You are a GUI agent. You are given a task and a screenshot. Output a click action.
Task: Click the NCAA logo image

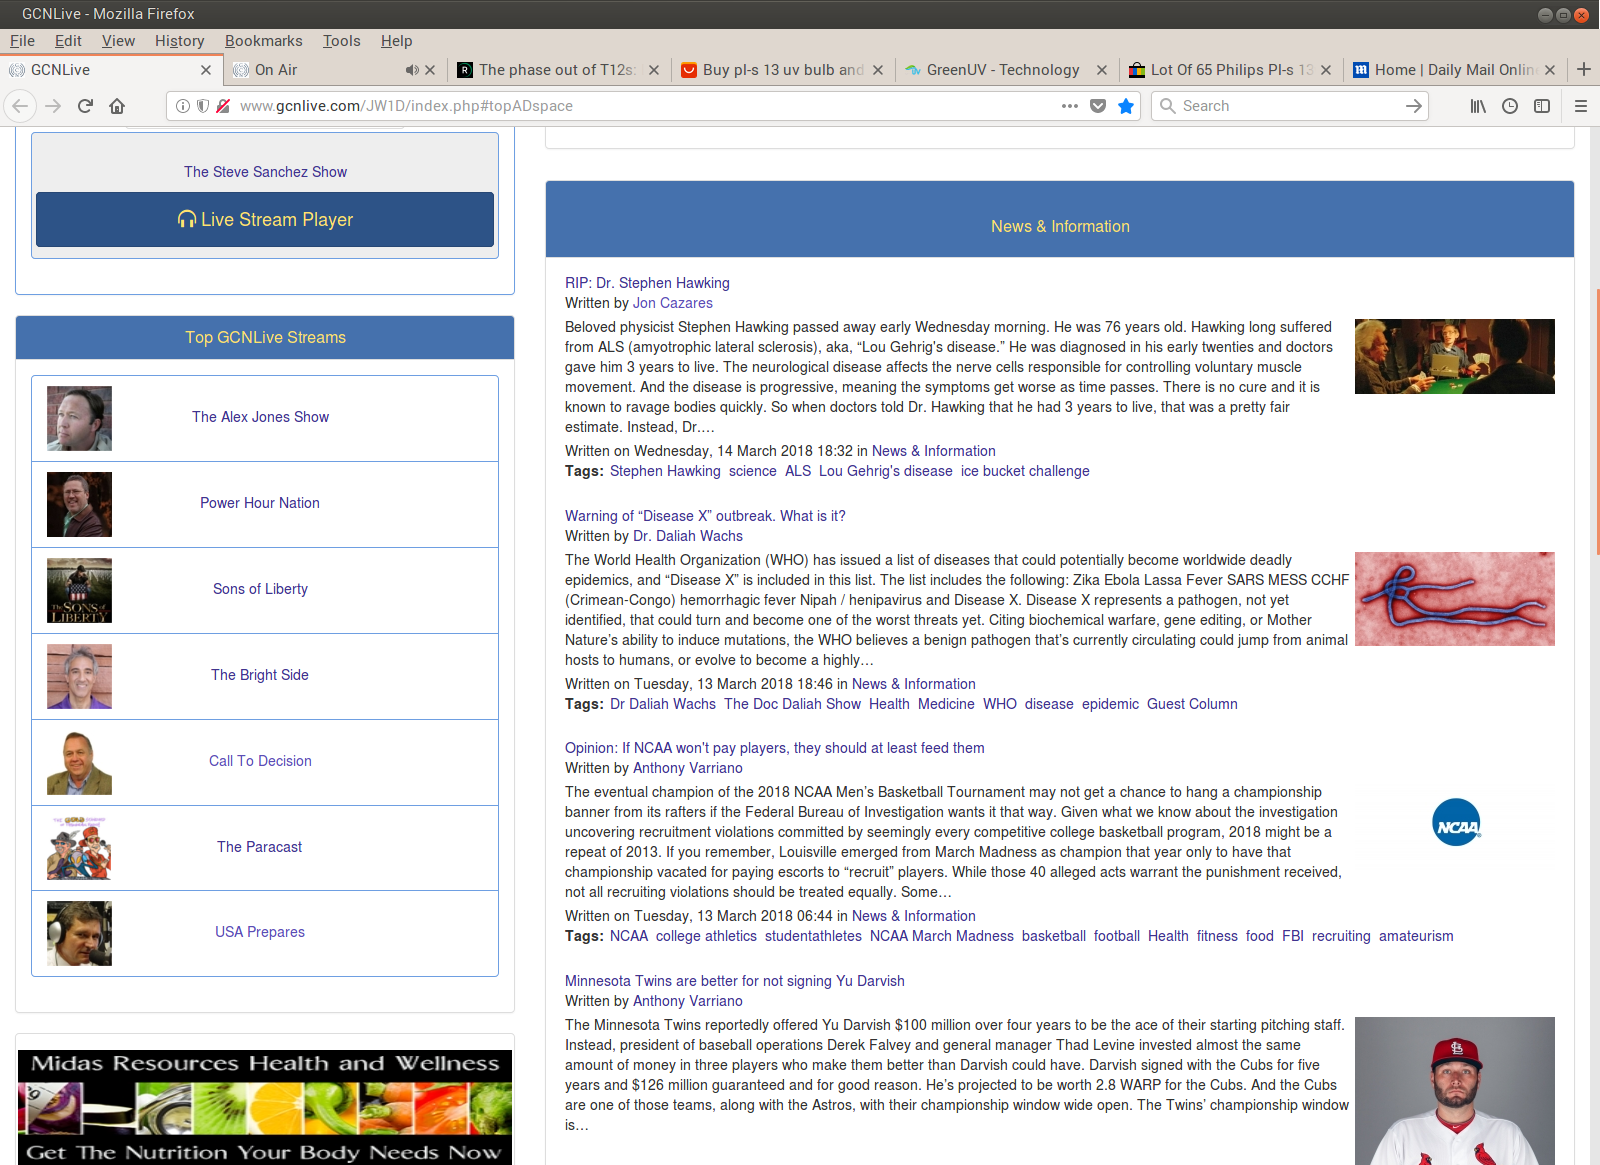click(x=1455, y=822)
